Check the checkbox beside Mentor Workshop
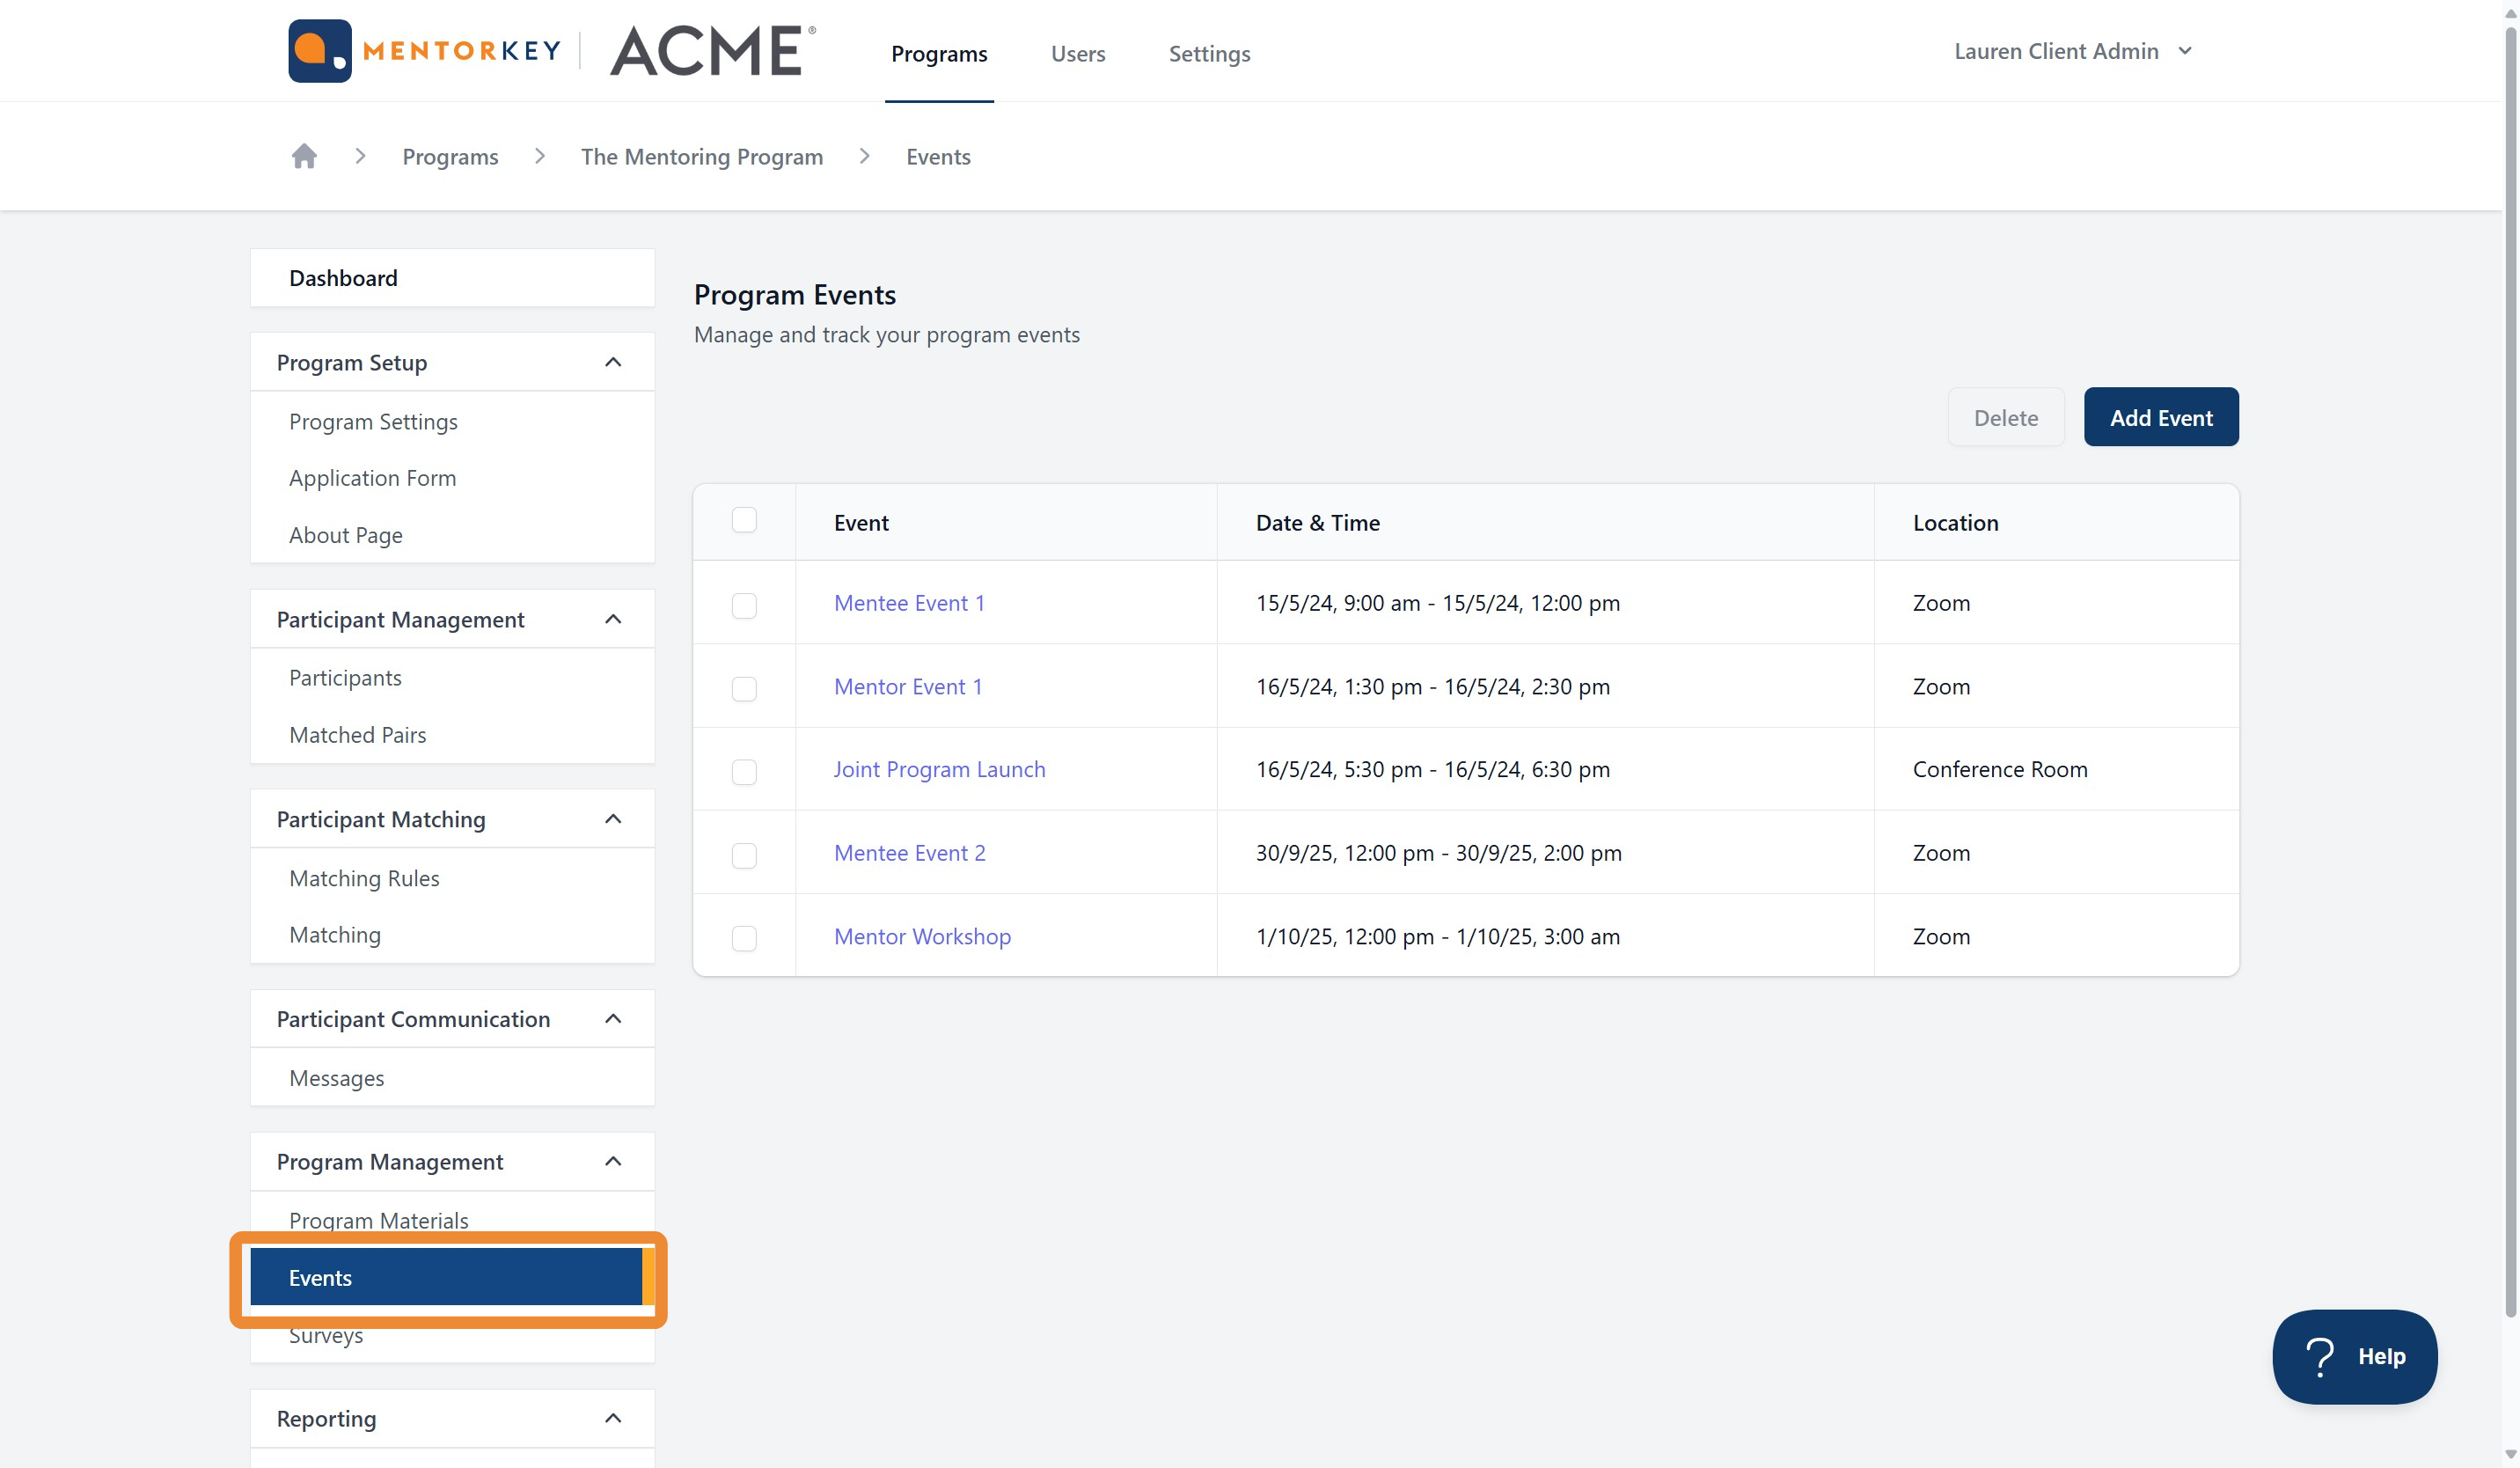Image resolution: width=2520 pixels, height=1468 pixels. (x=744, y=939)
